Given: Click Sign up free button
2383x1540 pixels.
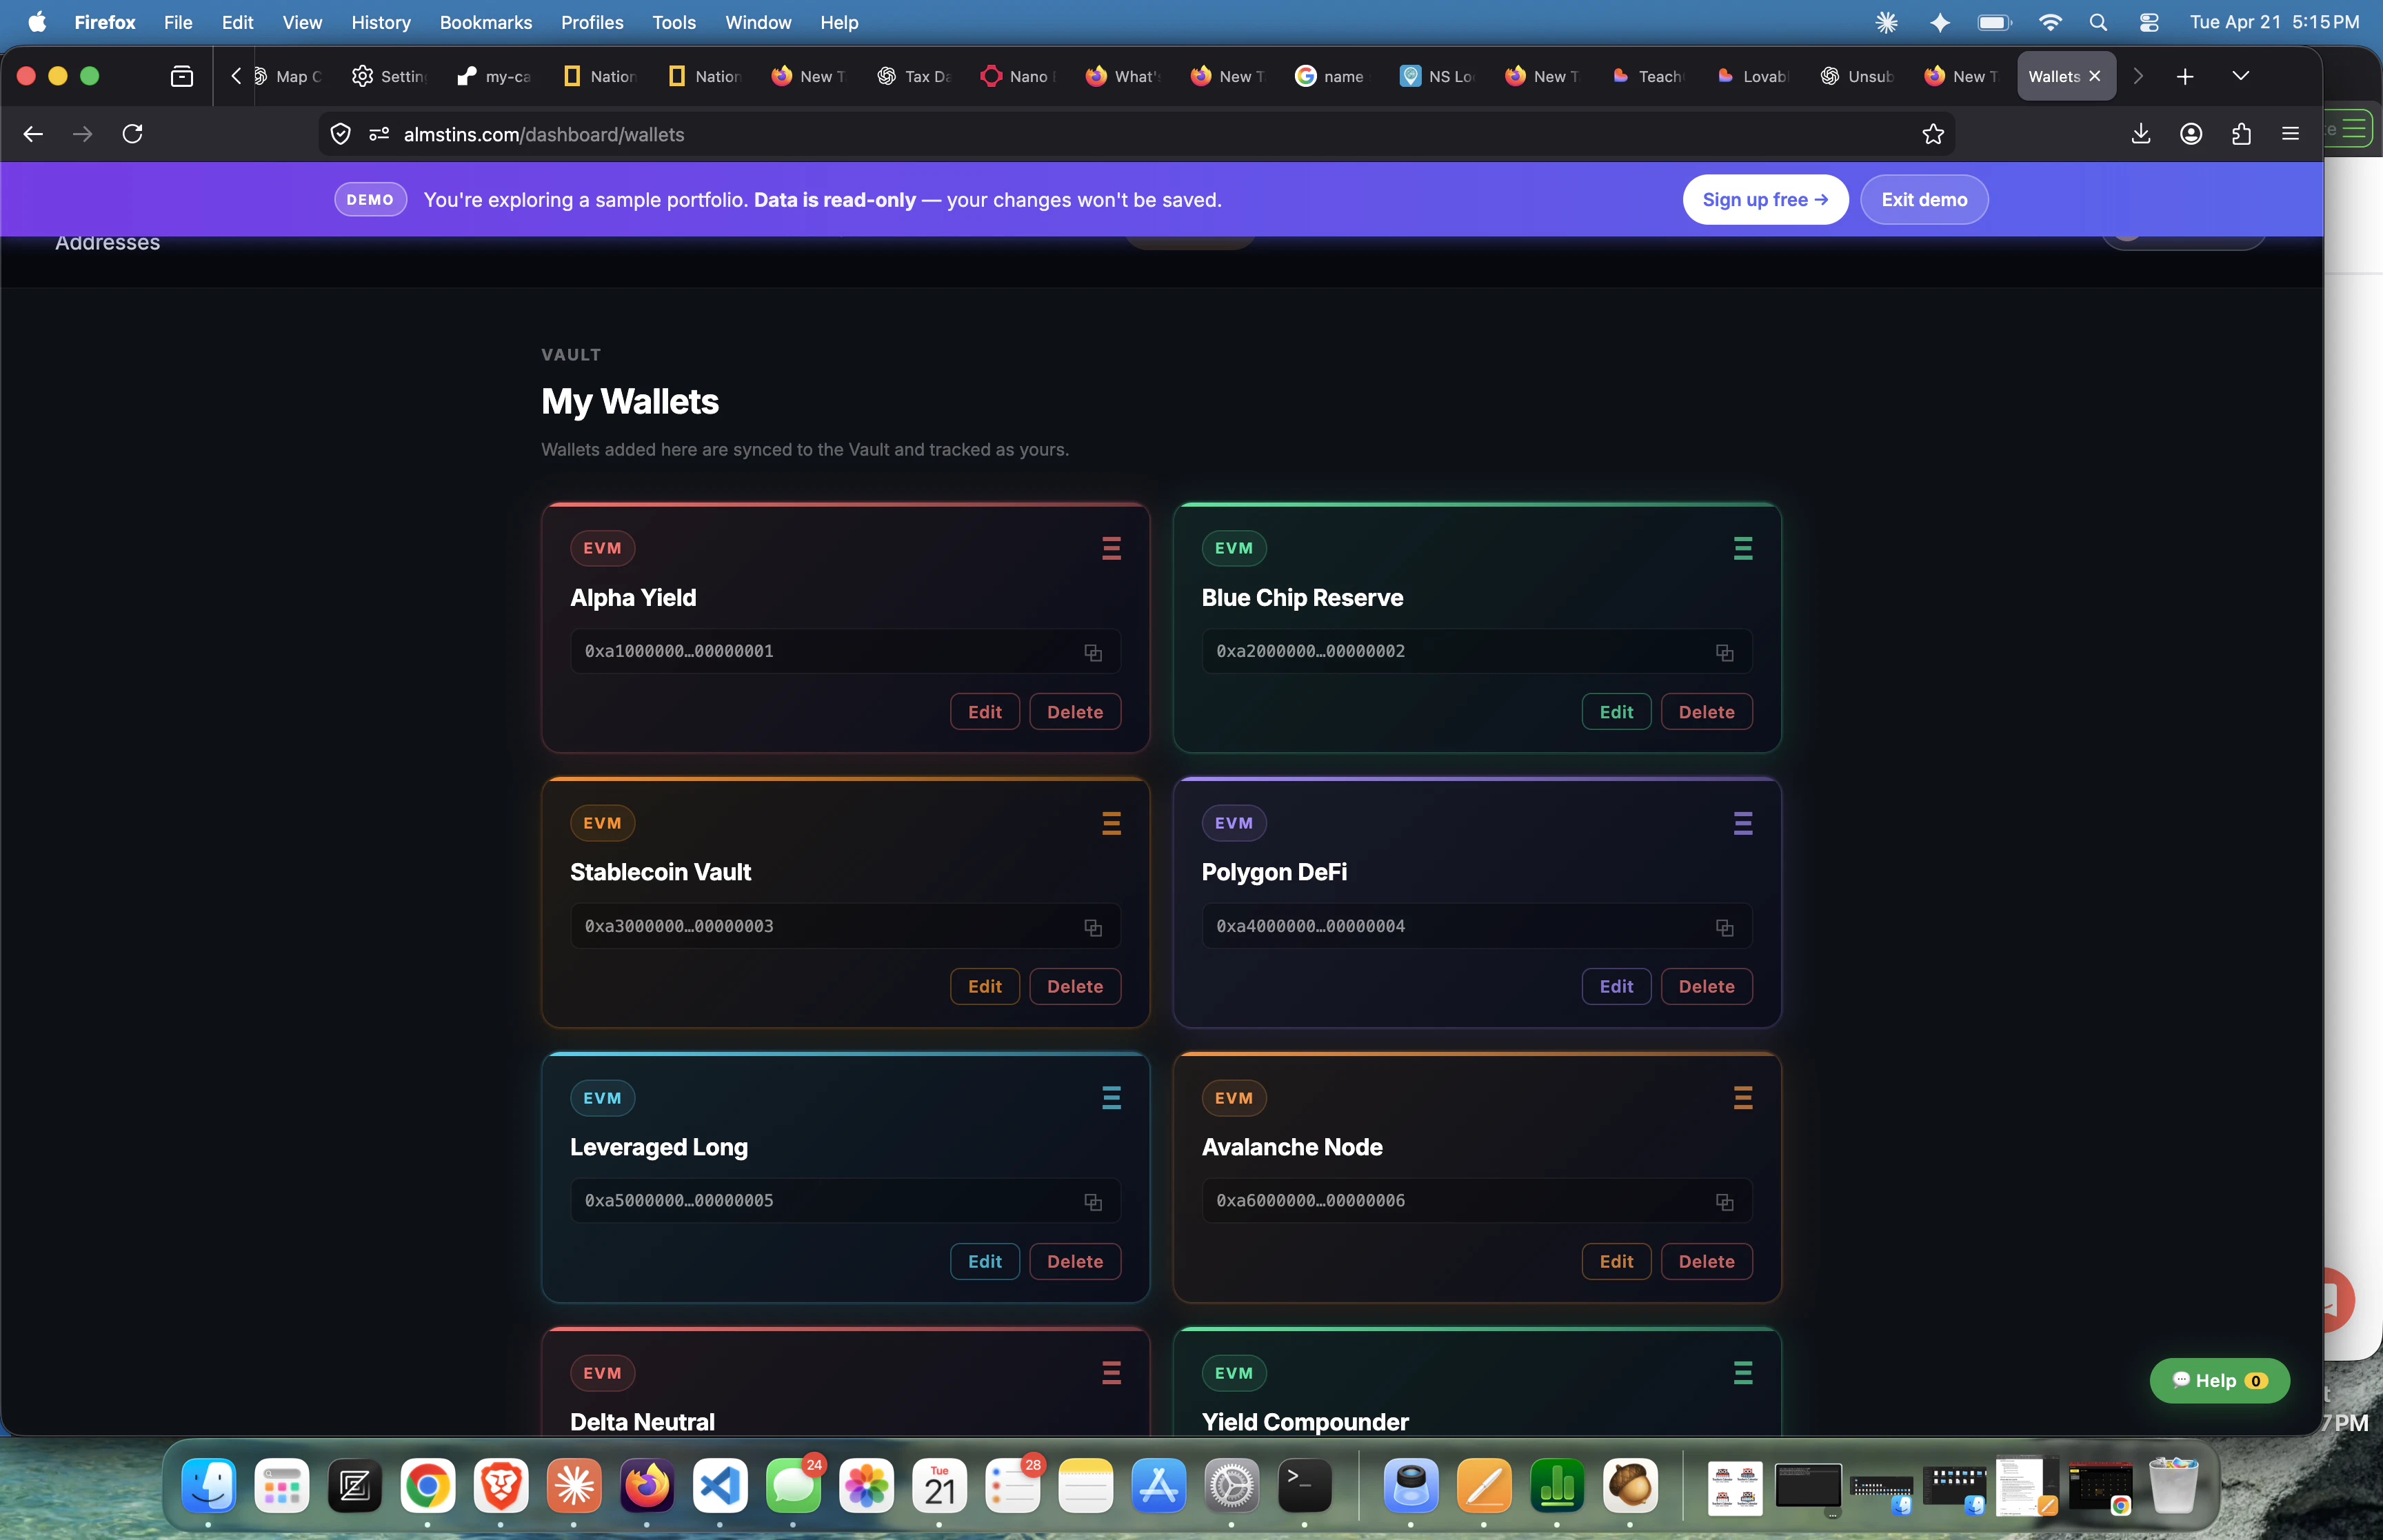Looking at the screenshot, I should (x=1764, y=200).
